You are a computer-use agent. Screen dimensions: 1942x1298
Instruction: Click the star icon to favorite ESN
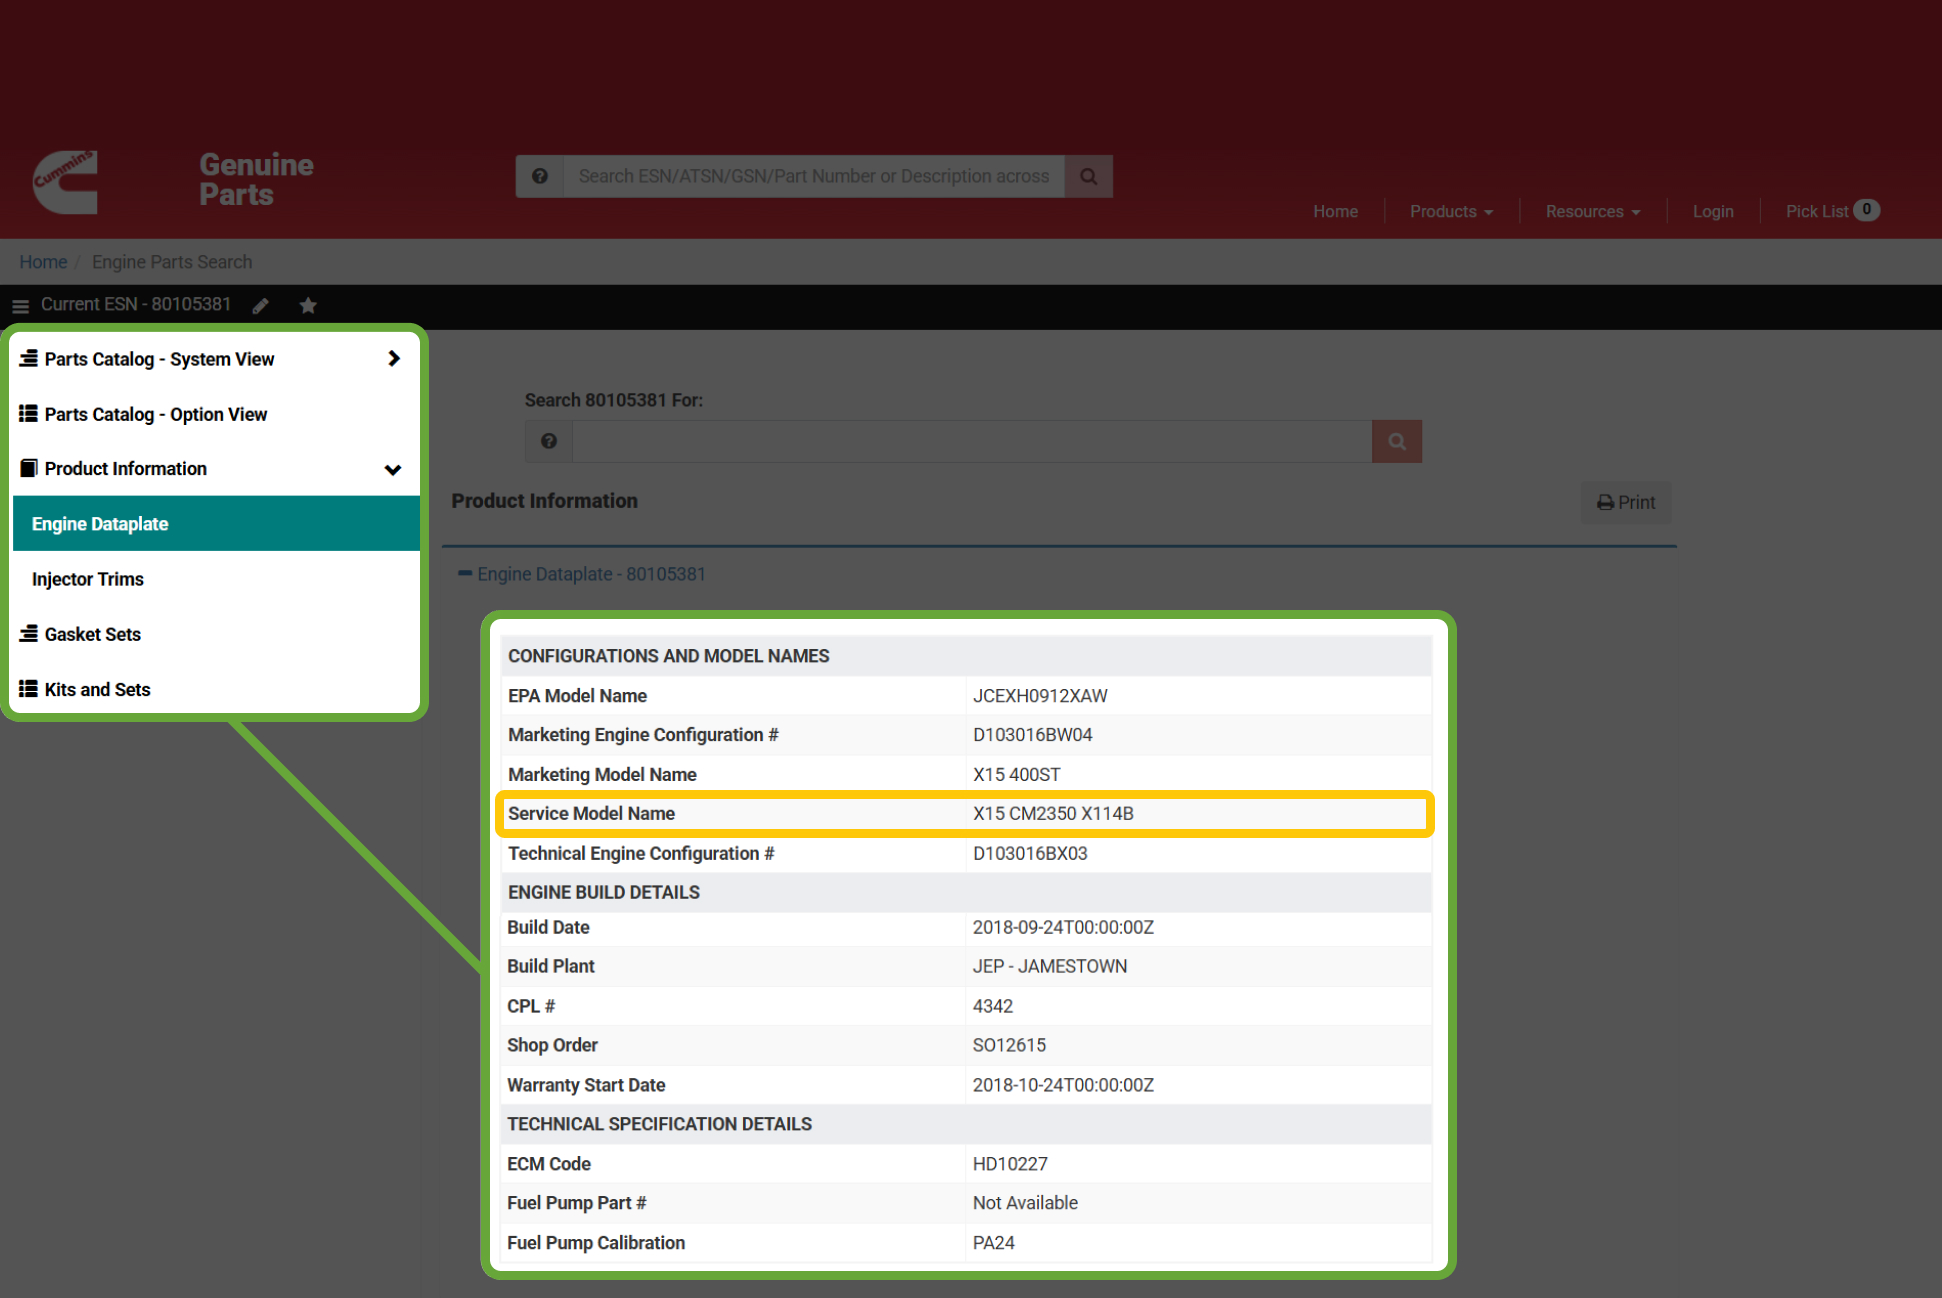click(308, 306)
